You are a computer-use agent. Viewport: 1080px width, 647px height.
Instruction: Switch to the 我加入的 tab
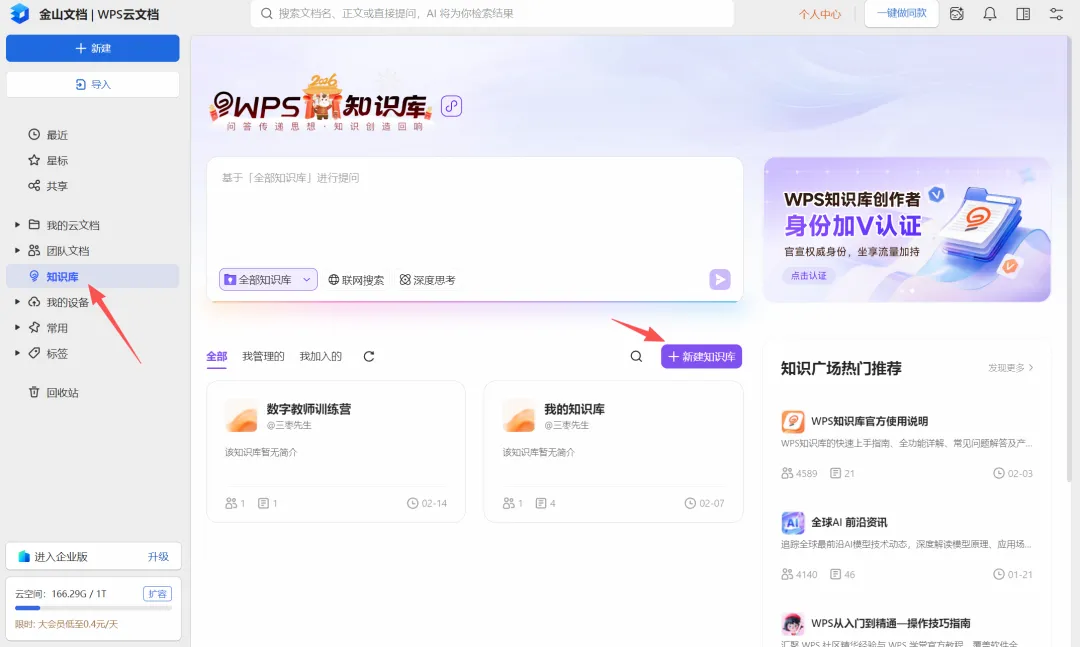coord(320,356)
